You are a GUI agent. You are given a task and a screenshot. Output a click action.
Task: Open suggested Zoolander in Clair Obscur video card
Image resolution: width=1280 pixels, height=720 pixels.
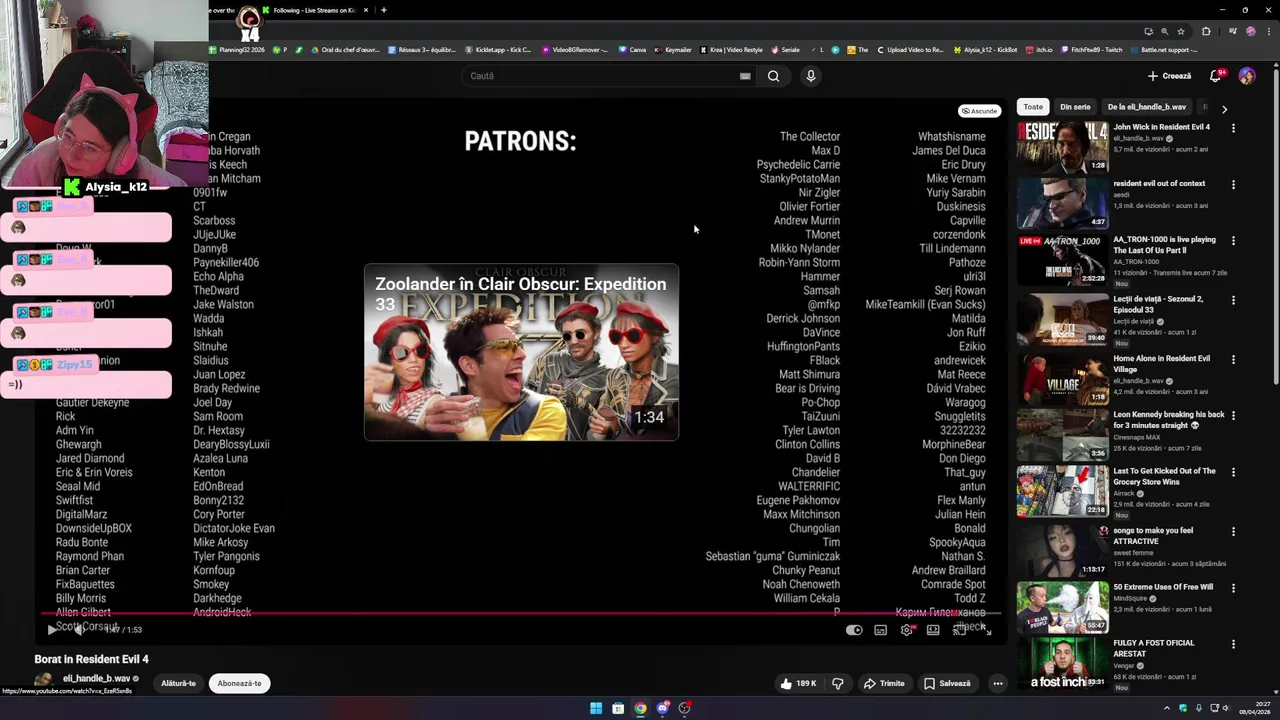click(521, 352)
